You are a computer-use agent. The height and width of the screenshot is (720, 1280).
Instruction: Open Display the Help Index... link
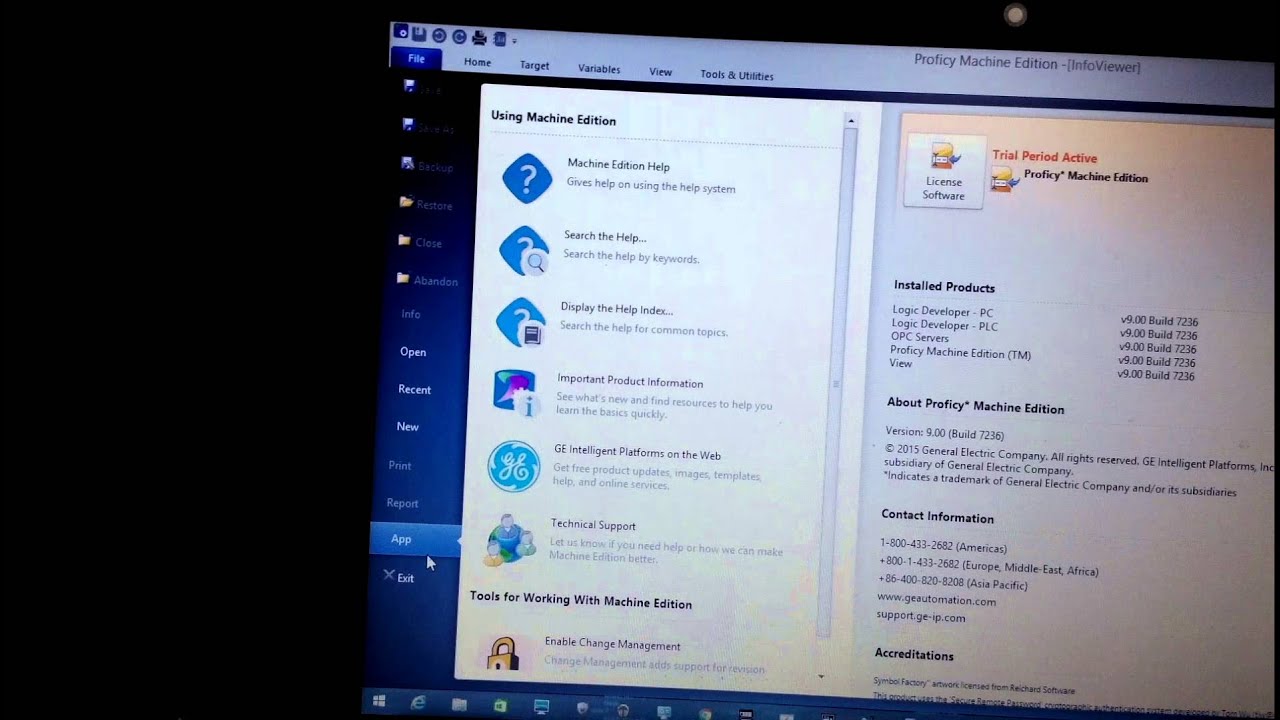[616, 308]
